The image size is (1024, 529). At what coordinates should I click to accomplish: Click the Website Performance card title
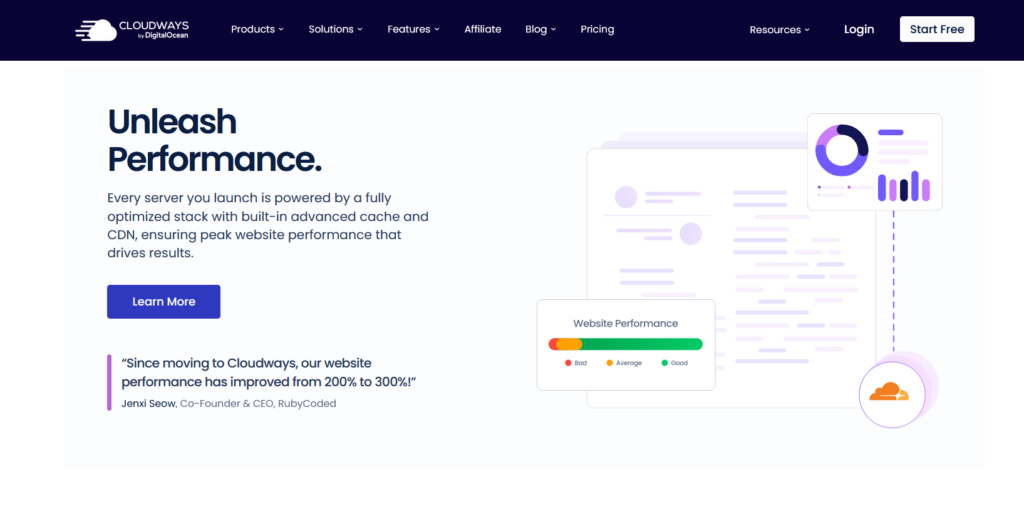625,323
